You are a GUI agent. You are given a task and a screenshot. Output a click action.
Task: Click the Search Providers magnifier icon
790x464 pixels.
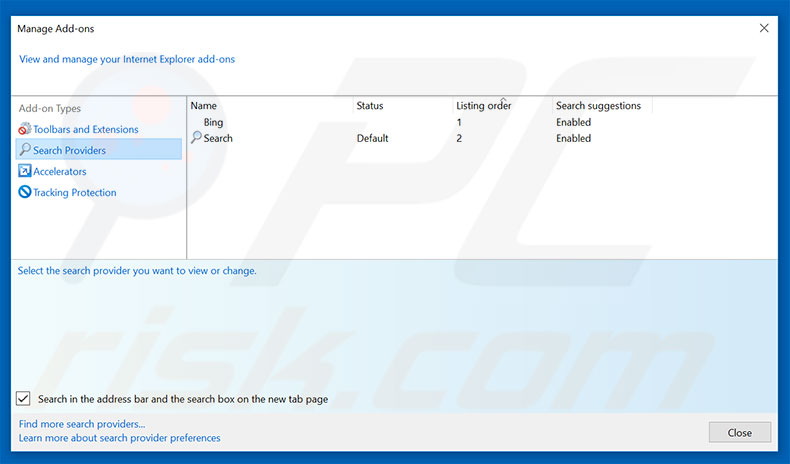[24, 150]
